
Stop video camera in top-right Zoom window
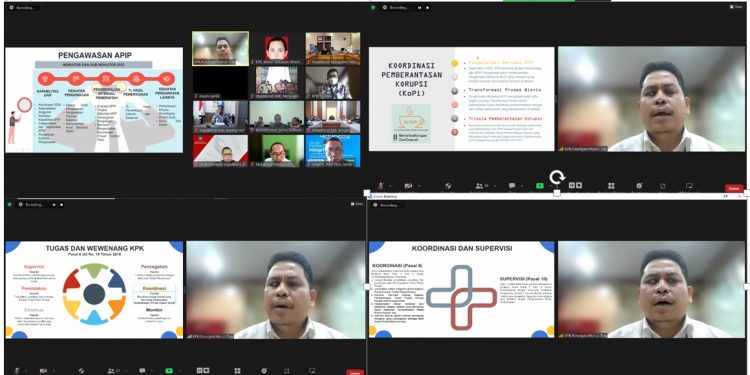point(408,186)
